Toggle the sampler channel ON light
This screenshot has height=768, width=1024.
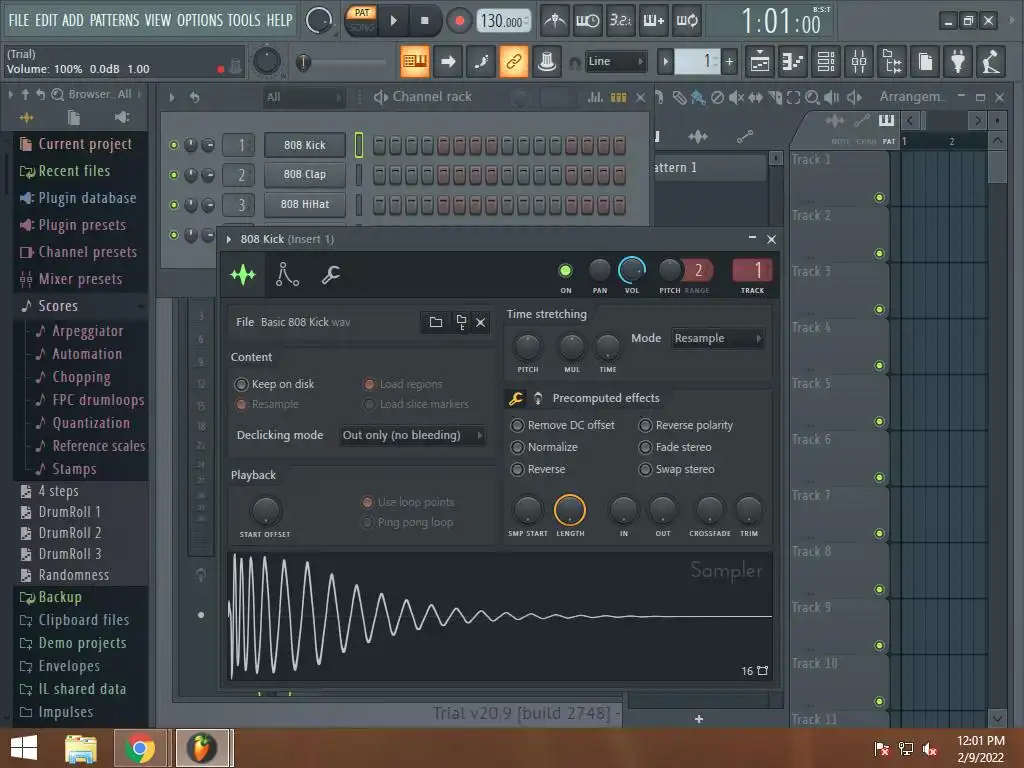[x=566, y=270]
